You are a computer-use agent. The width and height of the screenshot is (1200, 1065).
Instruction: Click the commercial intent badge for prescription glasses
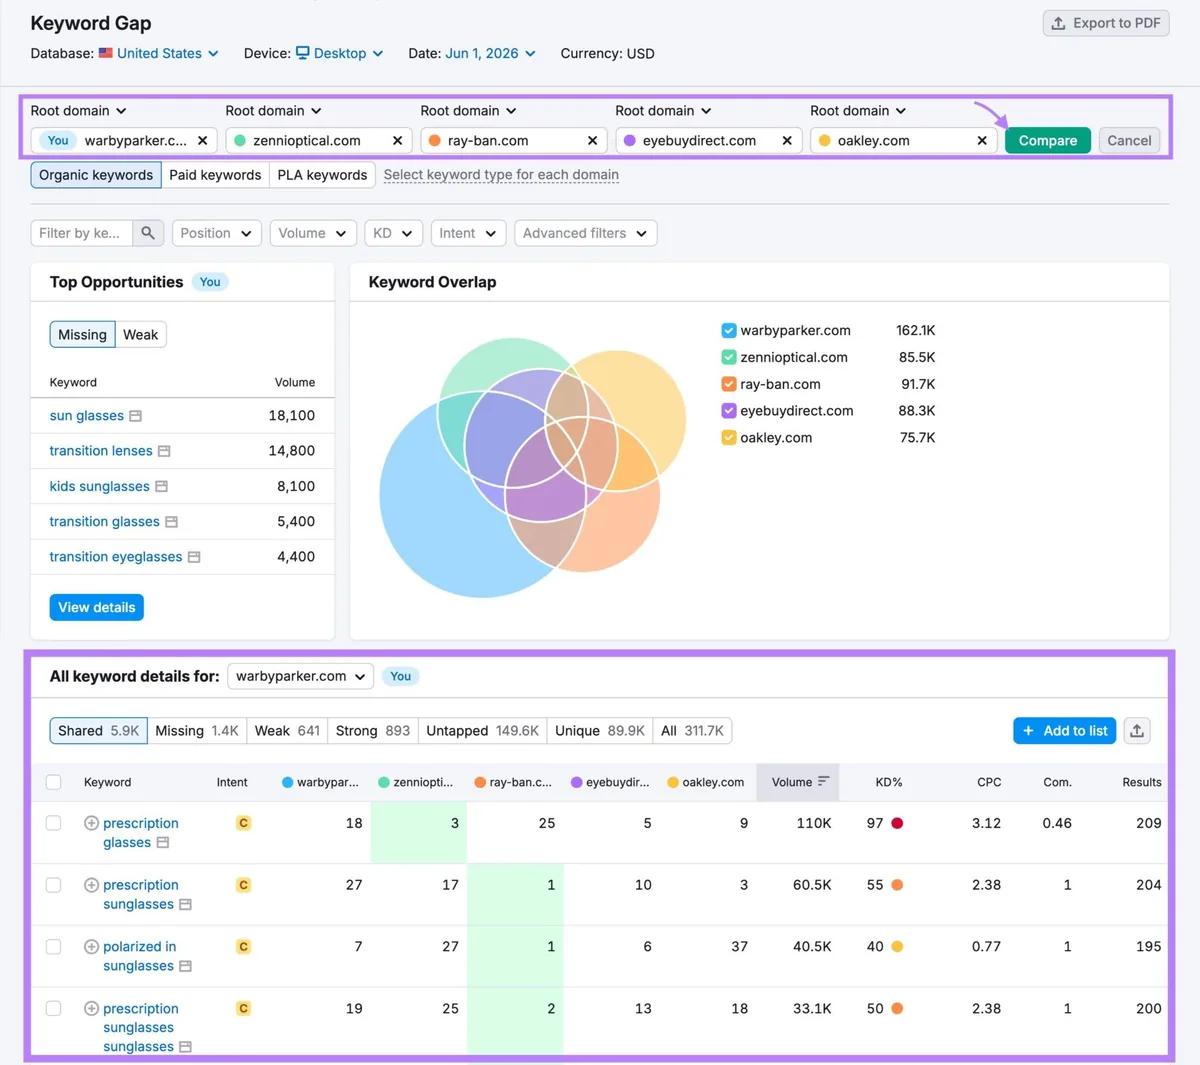tap(243, 823)
